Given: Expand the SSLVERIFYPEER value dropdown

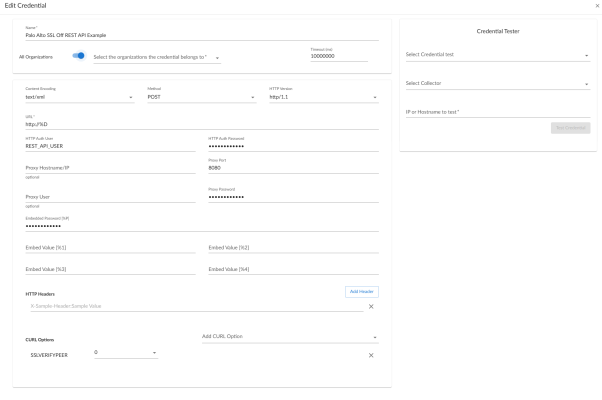Looking at the screenshot, I should click(x=125, y=353).
